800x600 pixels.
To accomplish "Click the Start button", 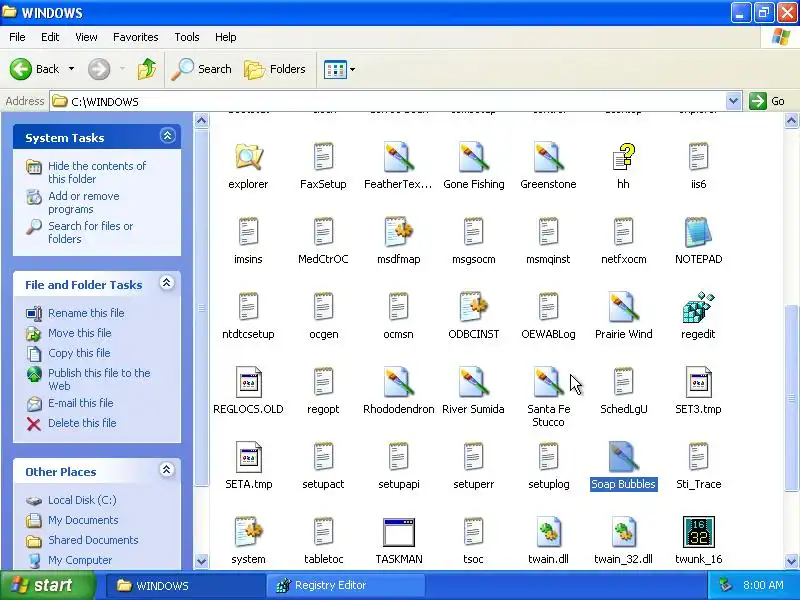I will pyautogui.click(x=48, y=585).
